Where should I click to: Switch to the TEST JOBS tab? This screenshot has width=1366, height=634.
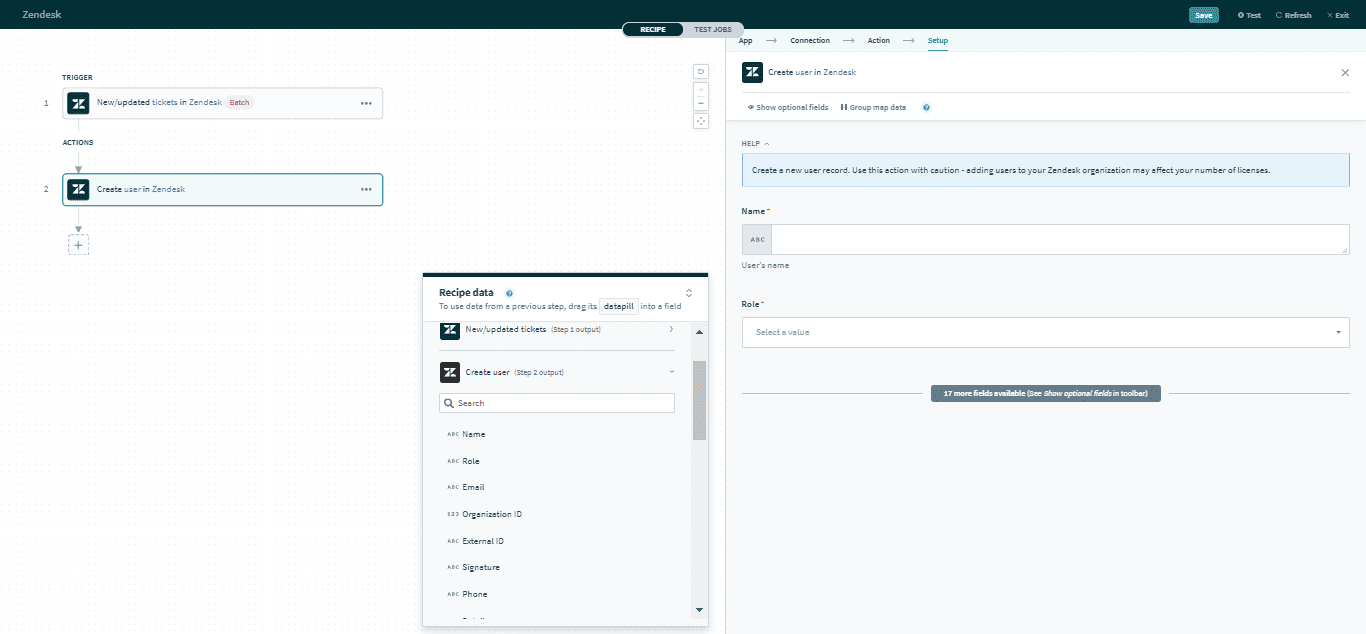711,29
